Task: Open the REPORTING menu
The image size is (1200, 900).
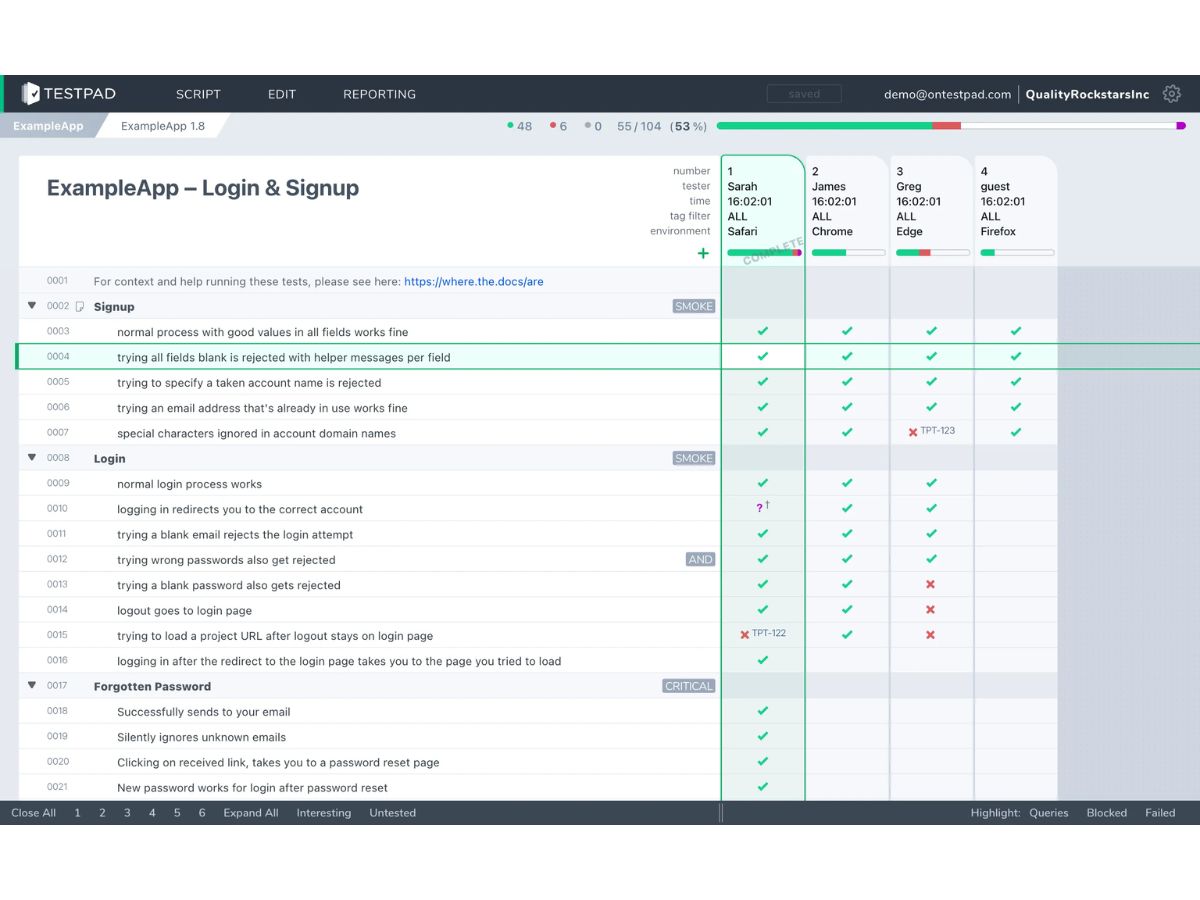Action: tap(379, 94)
